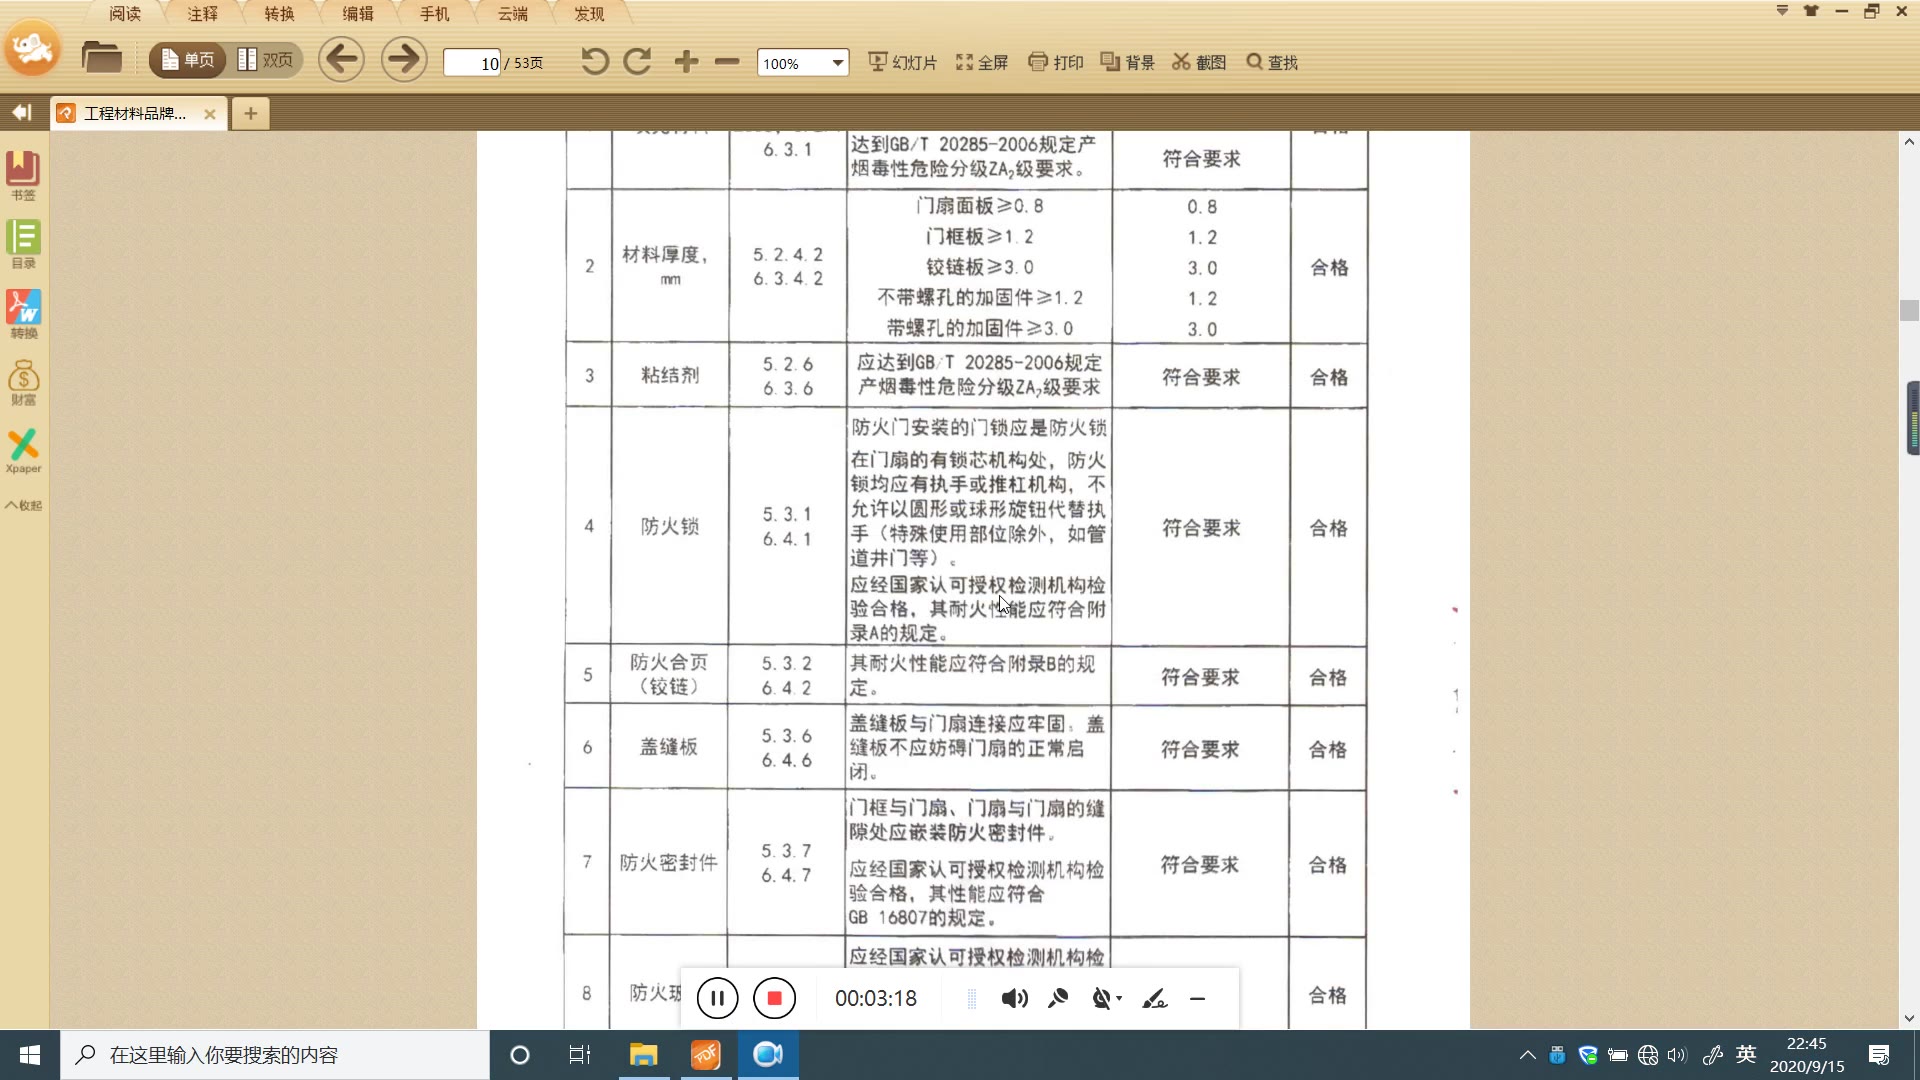Viewport: 1920px width, 1080px height.
Task: Stop the screen recording
Action: 775,997
